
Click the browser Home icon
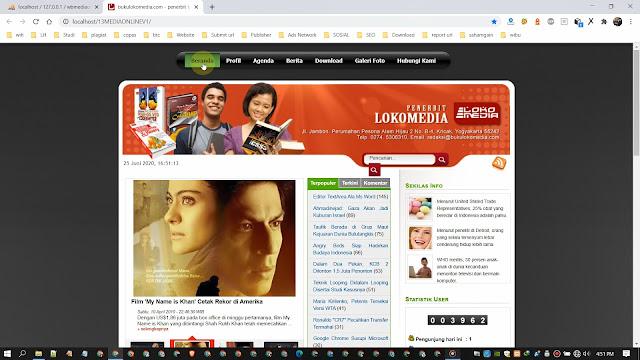[x=49, y=21]
